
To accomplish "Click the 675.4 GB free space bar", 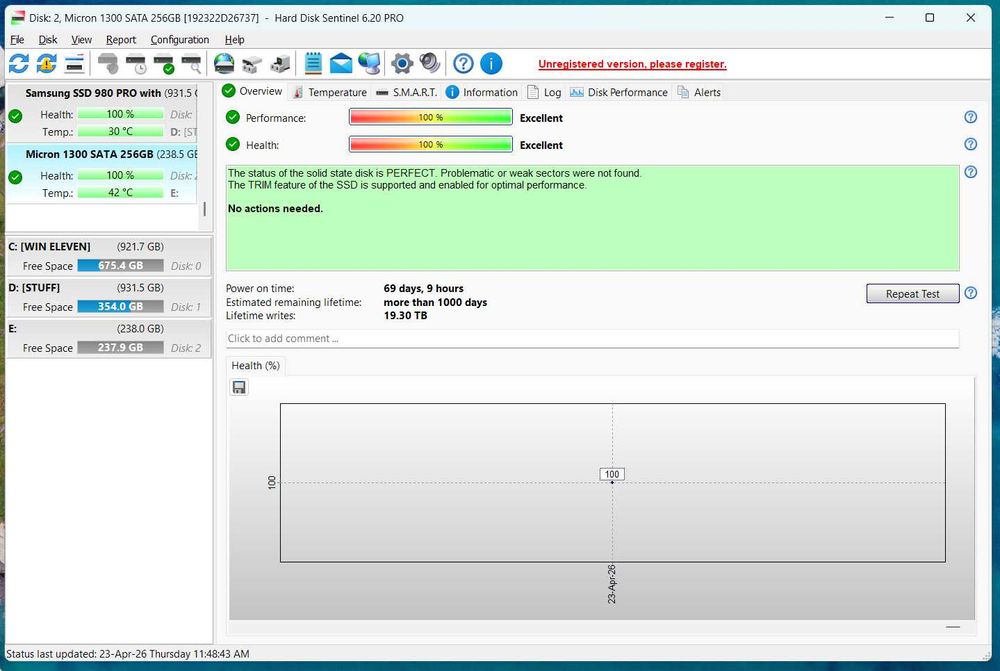I will pyautogui.click(x=121, y=265).
